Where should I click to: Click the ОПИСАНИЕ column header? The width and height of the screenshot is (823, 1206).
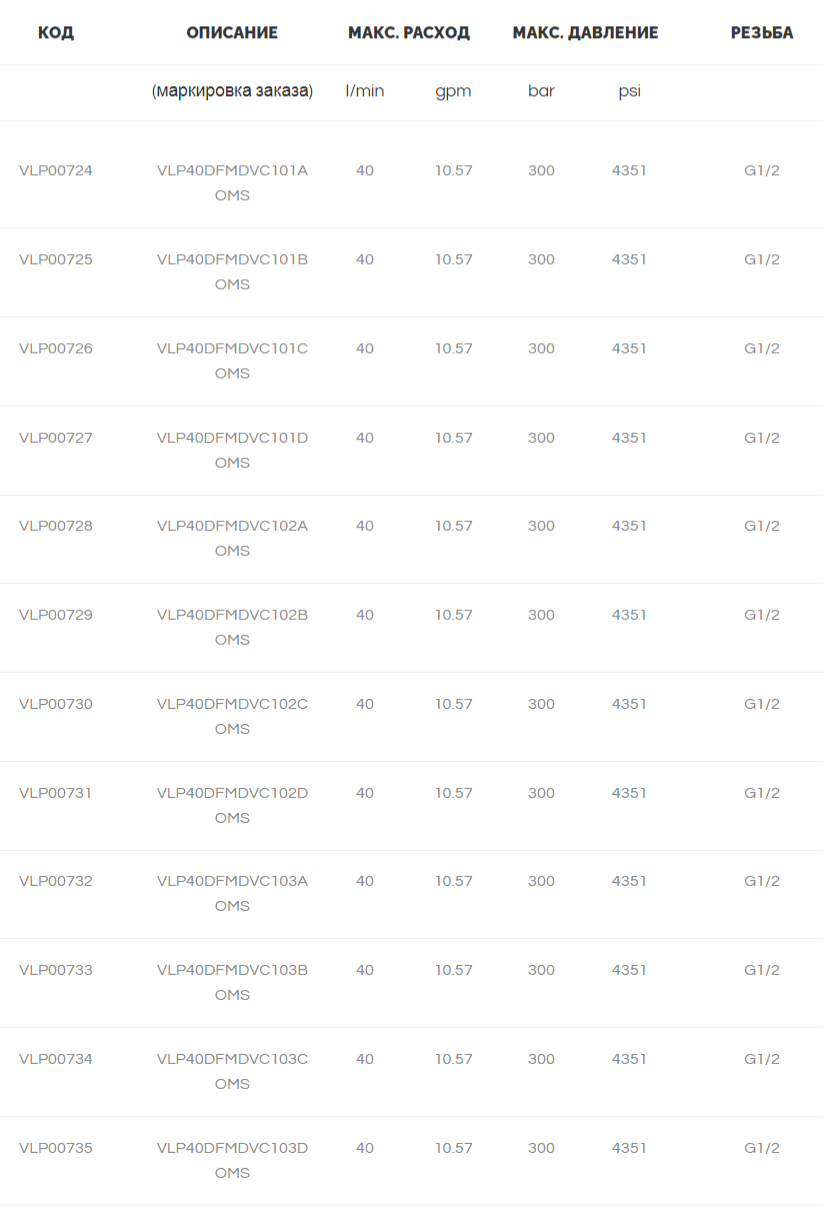tap(232, 33)
